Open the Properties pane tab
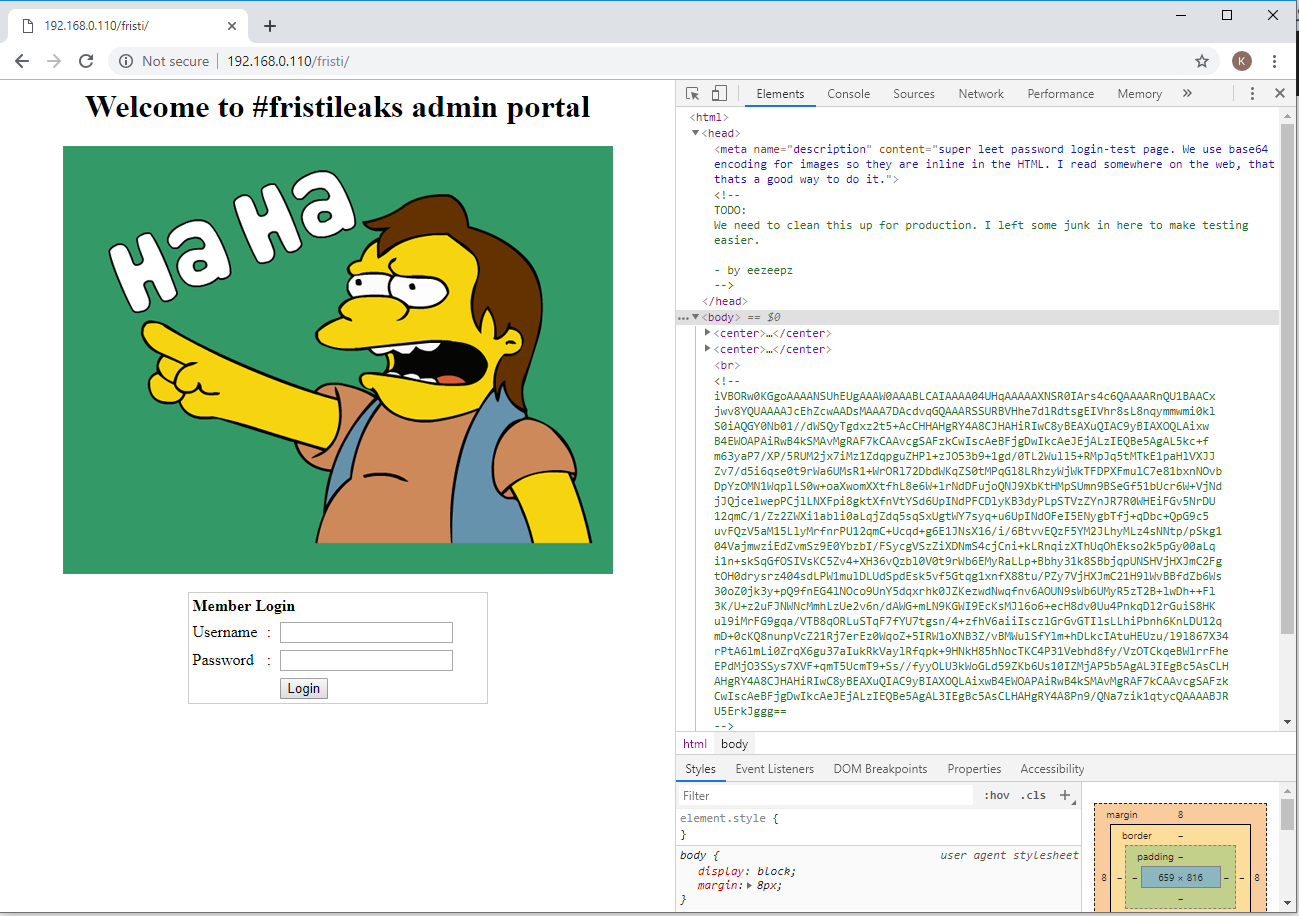Image resolution: width=1299 pixels, height=916 pixels. click(x=974, y=769)
